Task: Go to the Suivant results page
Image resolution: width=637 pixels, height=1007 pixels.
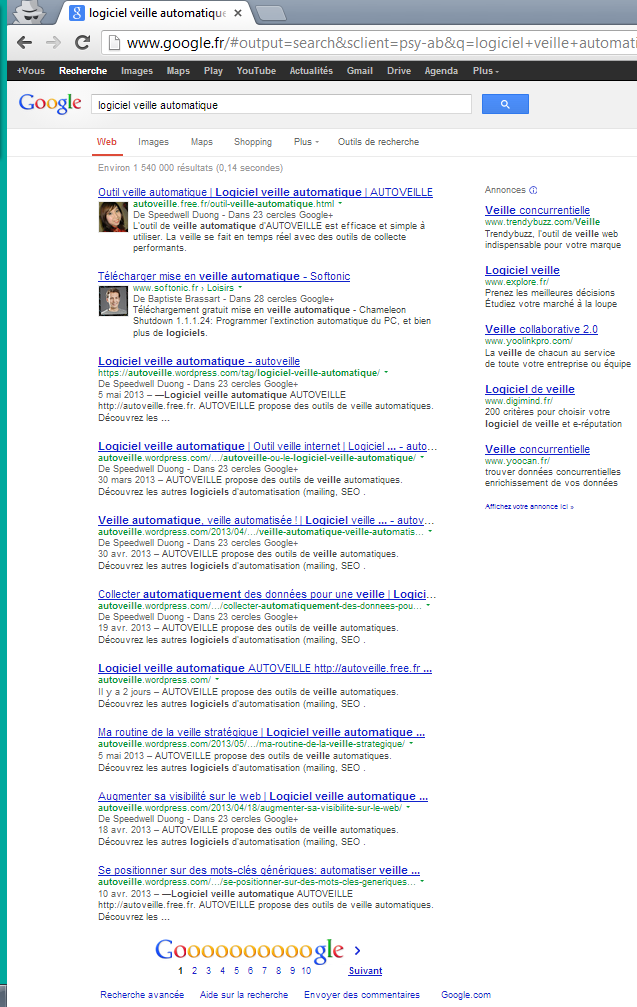Action: pos(365,971)
